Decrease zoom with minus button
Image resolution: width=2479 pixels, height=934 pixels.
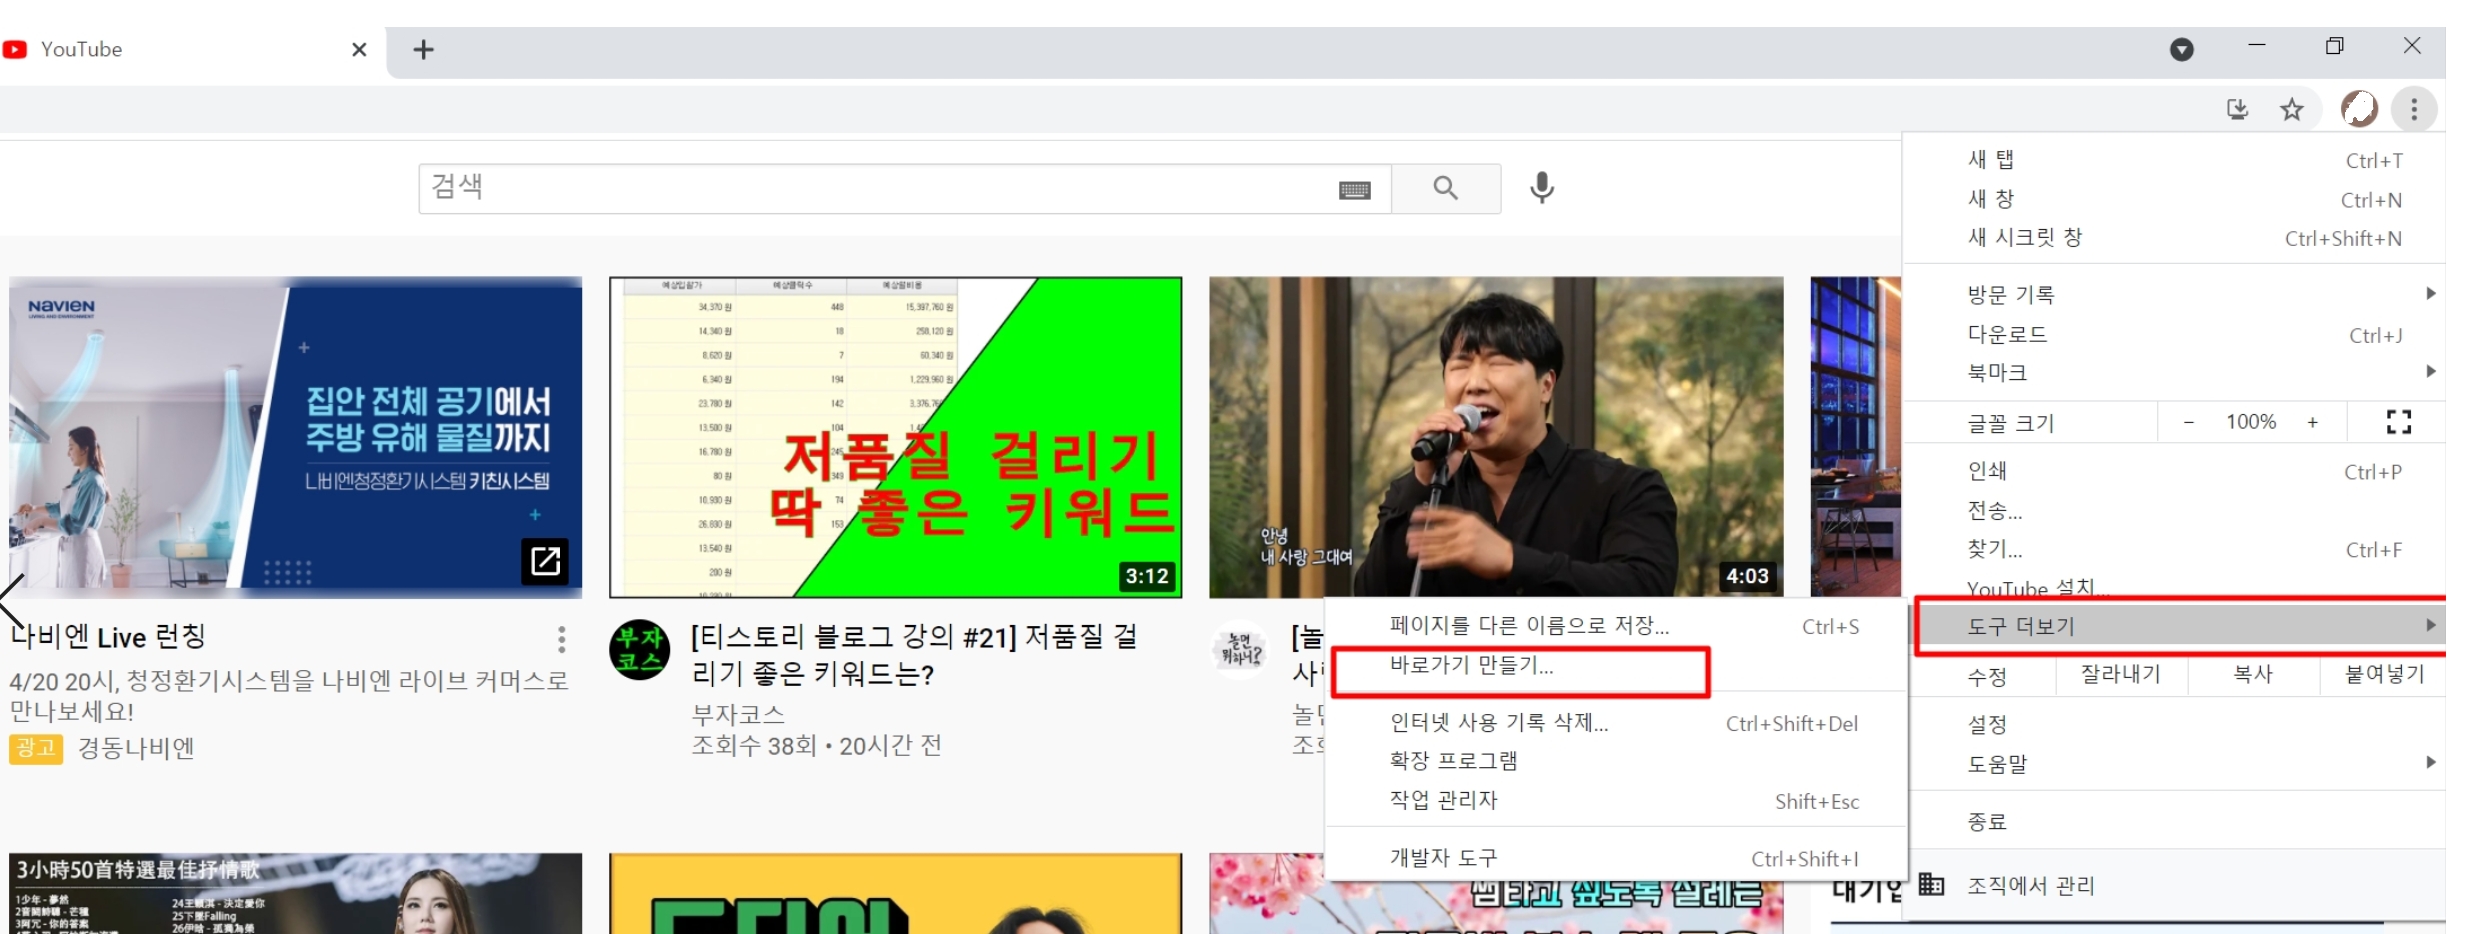(x=2188, y=423)
